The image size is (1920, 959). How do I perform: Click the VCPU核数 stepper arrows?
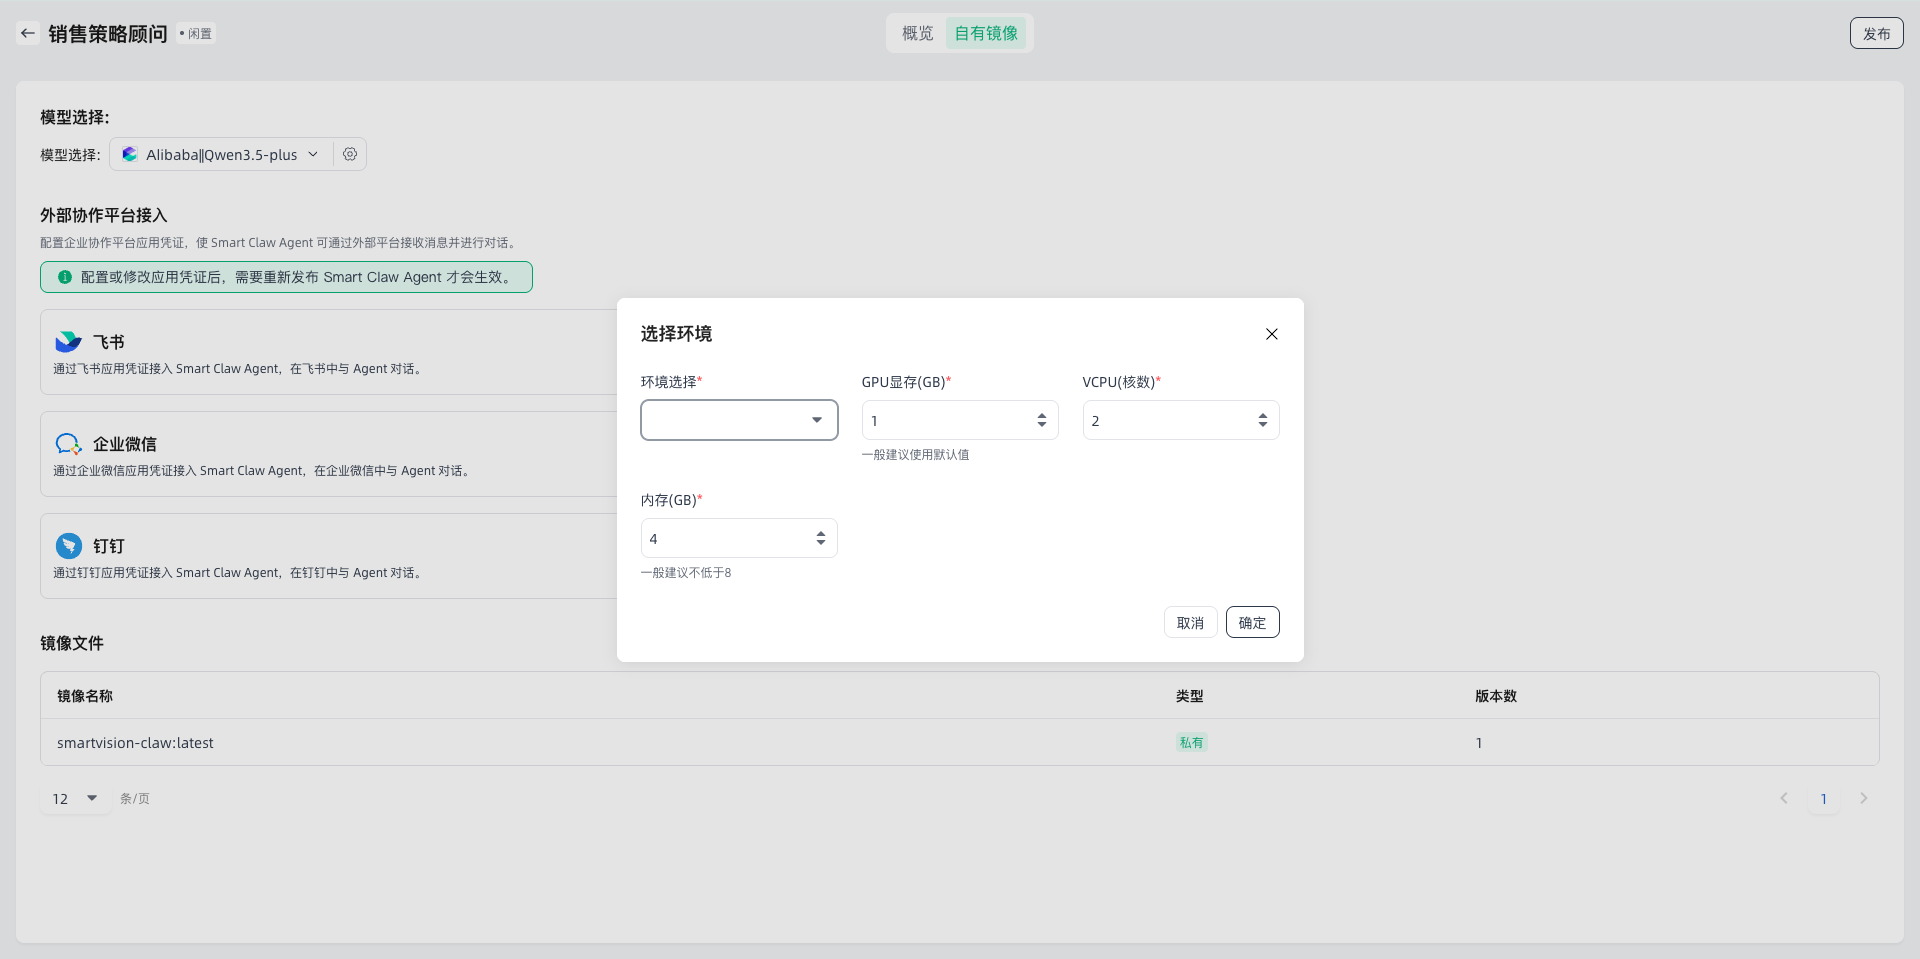tap(1262, 420)
